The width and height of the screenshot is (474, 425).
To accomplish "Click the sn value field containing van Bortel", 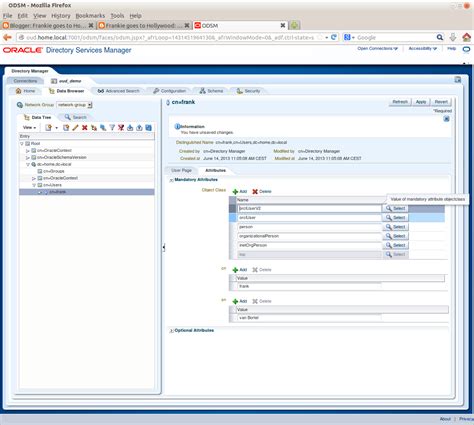I will click(x=309, y=318).
